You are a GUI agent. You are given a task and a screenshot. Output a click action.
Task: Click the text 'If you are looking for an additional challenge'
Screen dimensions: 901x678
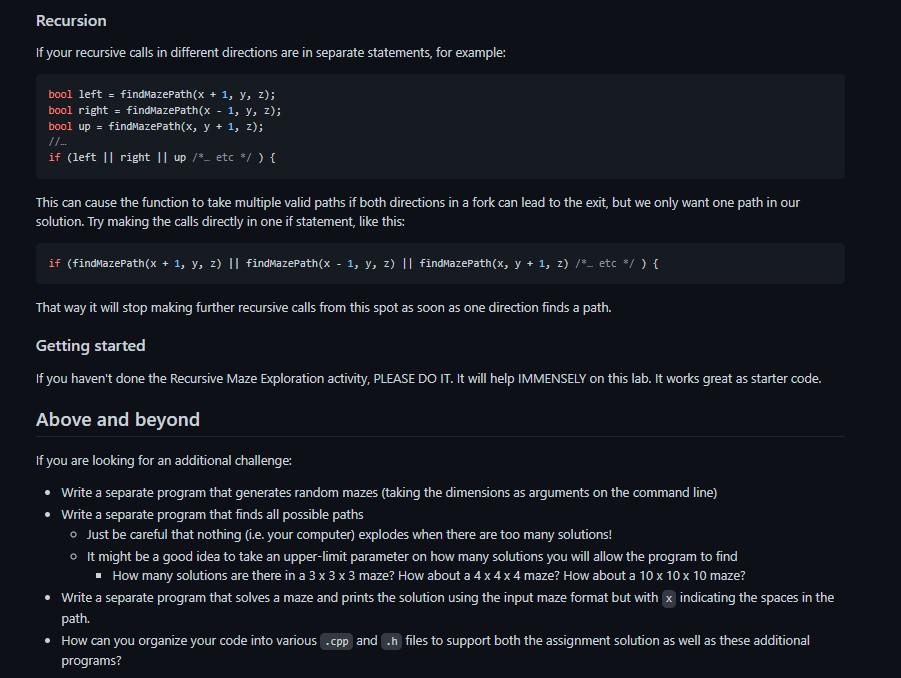(164, 460)
